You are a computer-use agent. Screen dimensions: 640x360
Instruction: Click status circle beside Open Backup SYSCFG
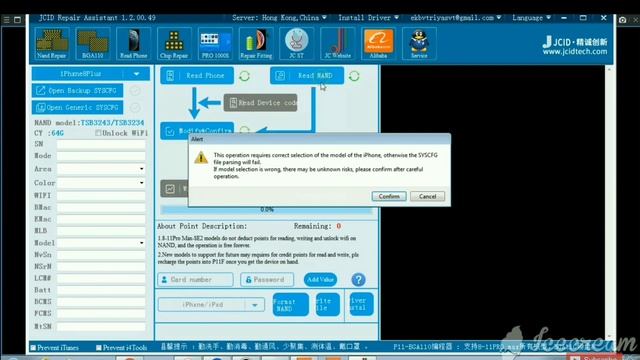(135, 91)
